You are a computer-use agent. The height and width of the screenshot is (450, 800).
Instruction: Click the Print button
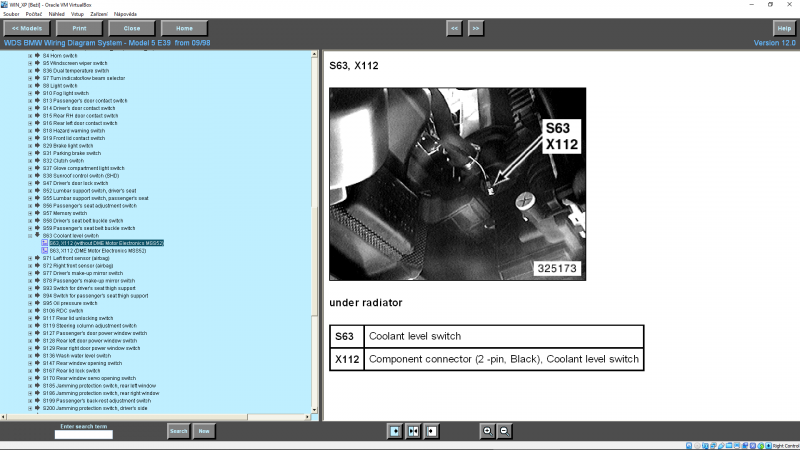click(x=79, y=29)
